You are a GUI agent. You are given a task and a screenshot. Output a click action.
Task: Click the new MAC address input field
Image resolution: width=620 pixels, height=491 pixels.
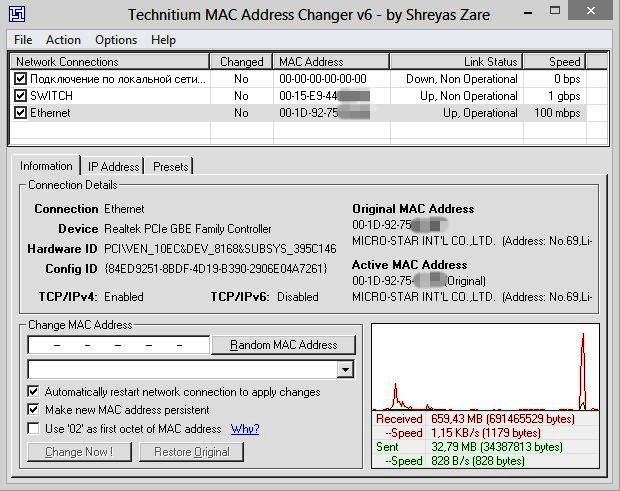118,345
